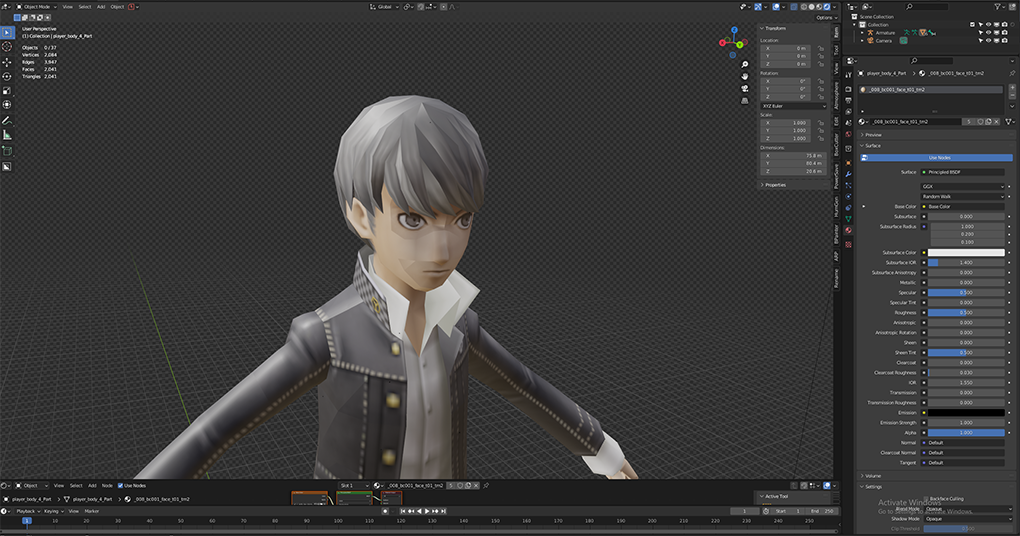Open GGX distribution dropdown
This screenshot has width=1020, height=536.
[x=963, y=186]
